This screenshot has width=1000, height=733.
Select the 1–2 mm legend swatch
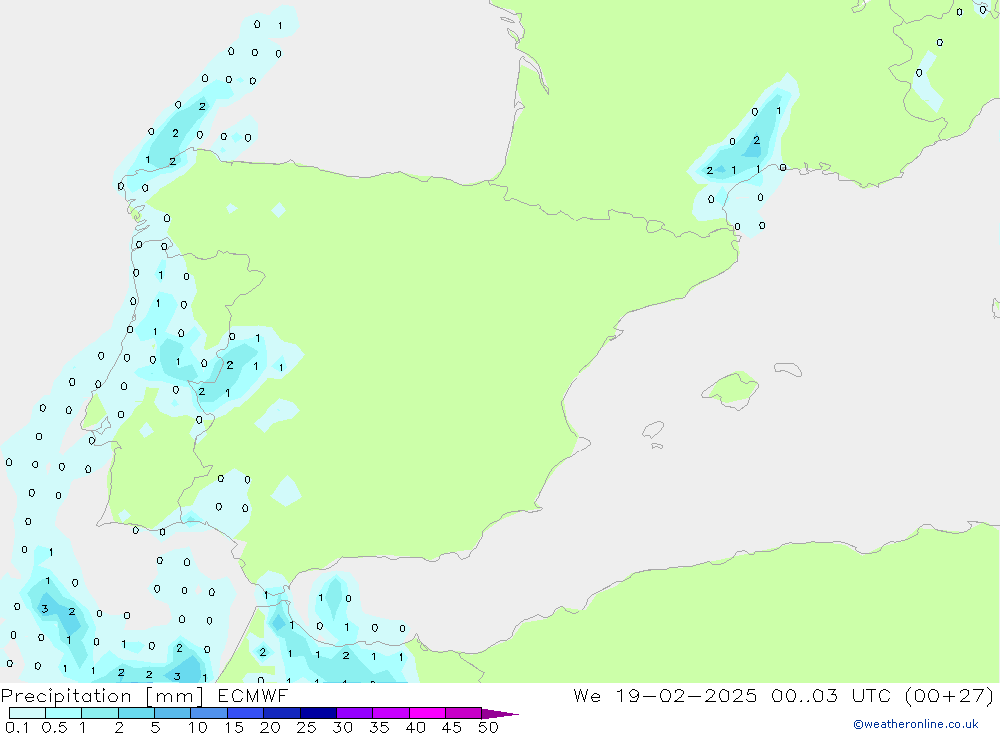pos(100,713)
